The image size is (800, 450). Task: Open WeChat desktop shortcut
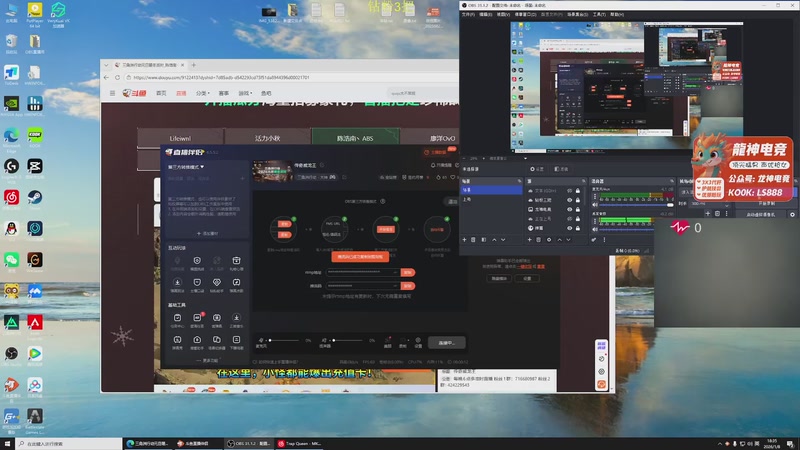coord(11,260)
